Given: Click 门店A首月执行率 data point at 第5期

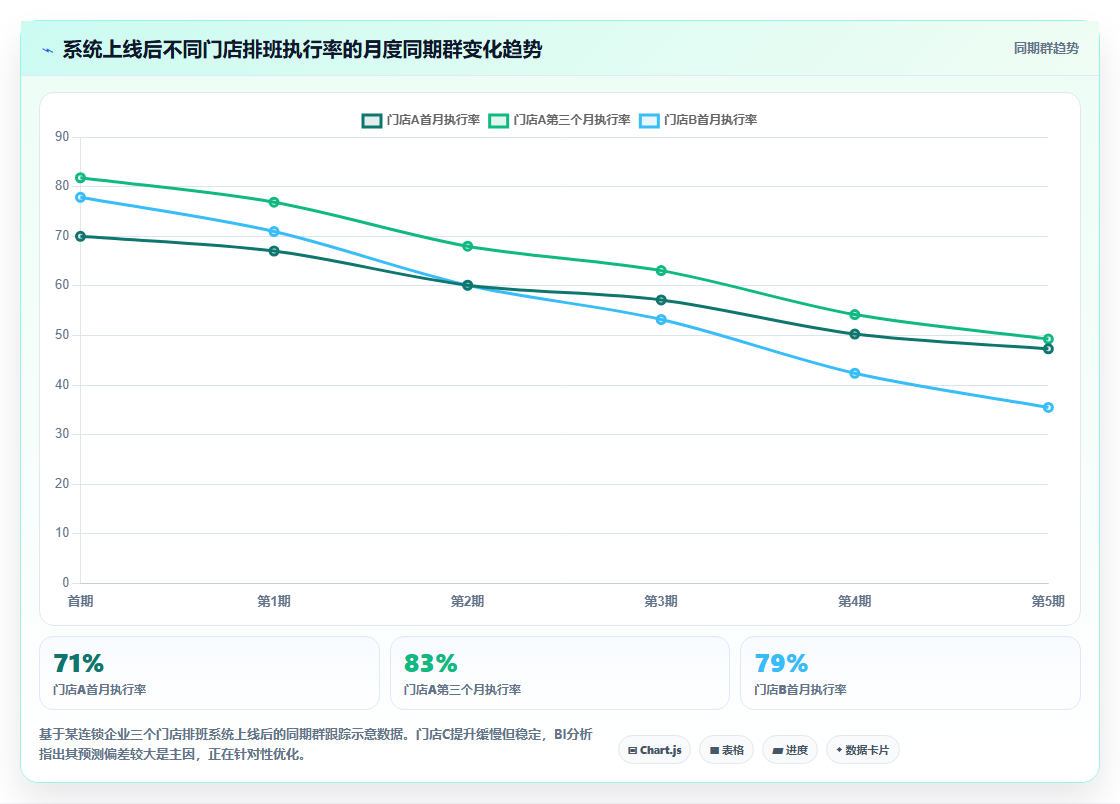Looking at the screenshot, I should 1048,348.
